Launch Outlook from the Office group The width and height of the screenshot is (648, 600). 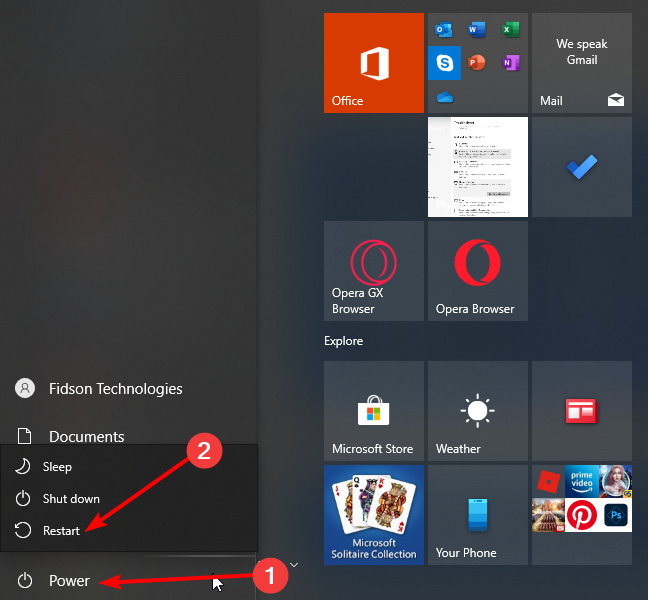click(x=444, y=30)
